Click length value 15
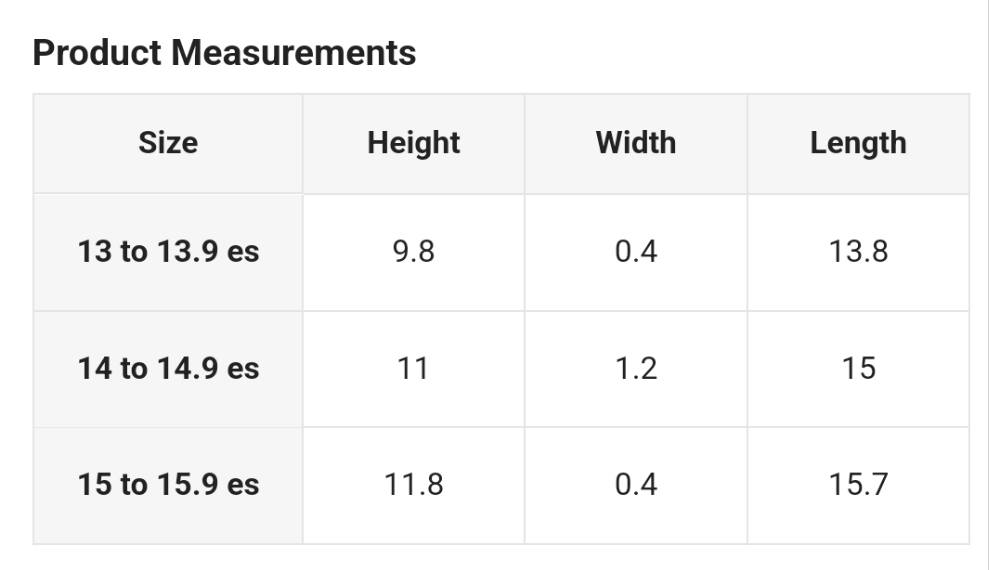Screen dimensions: 989x570 (x=857, y=368)
